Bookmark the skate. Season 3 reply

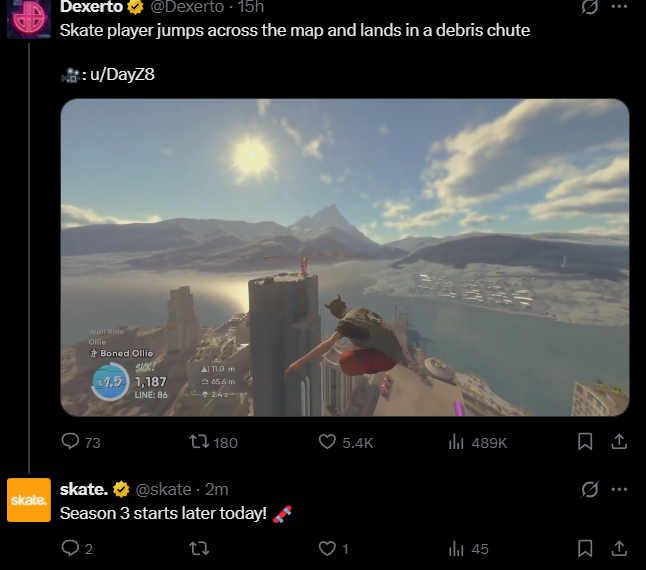tap(585, 548)
